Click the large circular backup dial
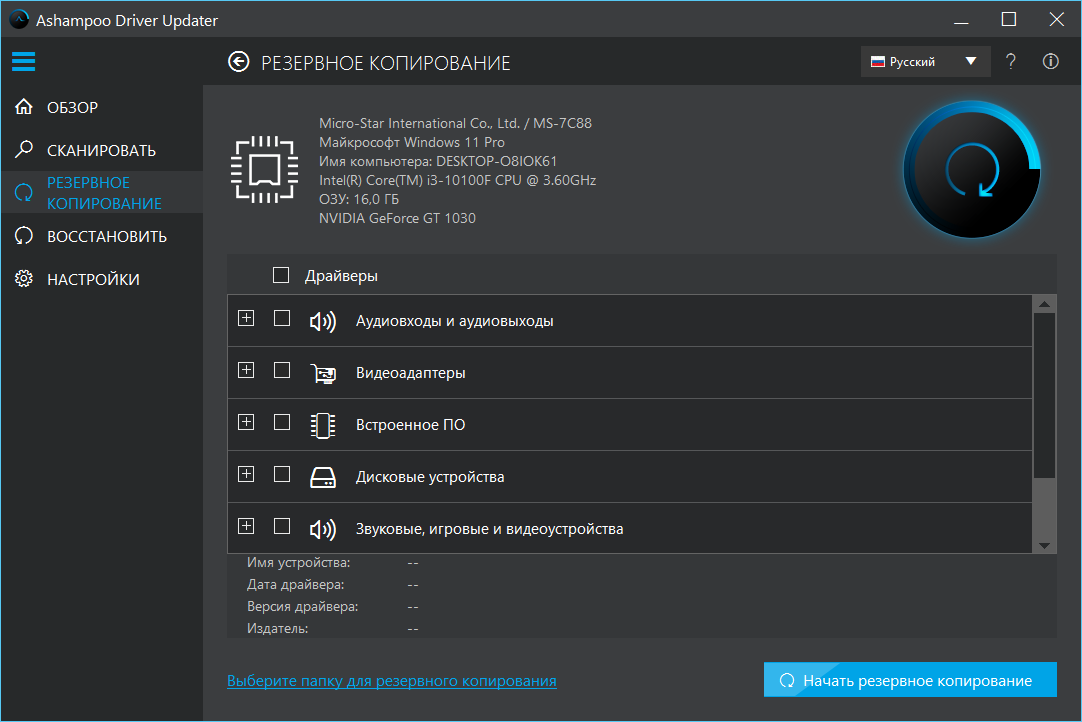 coord(972,170)
